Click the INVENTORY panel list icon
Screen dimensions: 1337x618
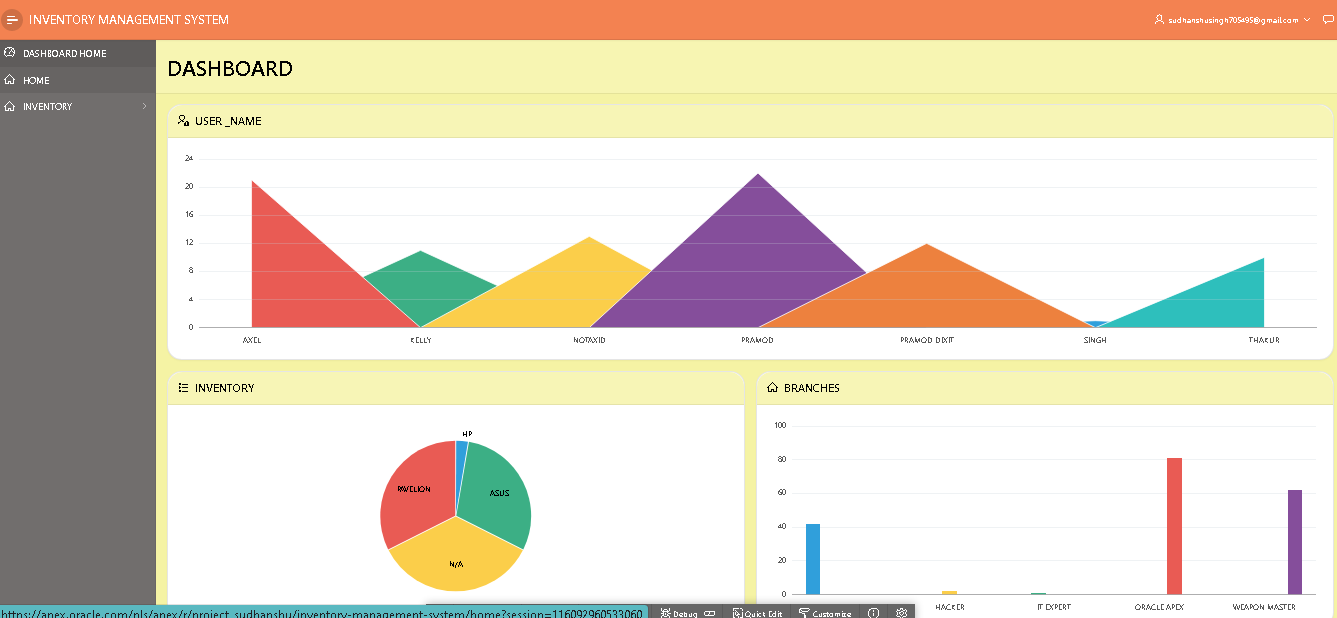coord(182,388)
